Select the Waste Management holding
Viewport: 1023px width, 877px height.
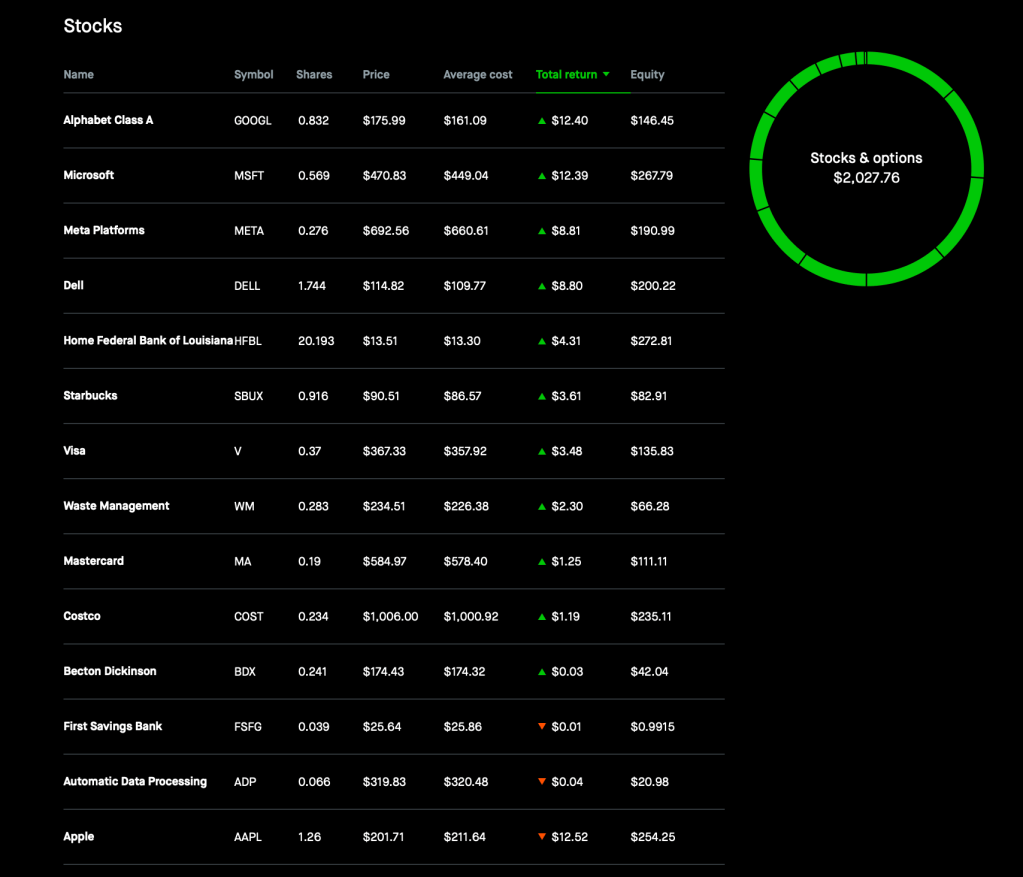(116, 506)
